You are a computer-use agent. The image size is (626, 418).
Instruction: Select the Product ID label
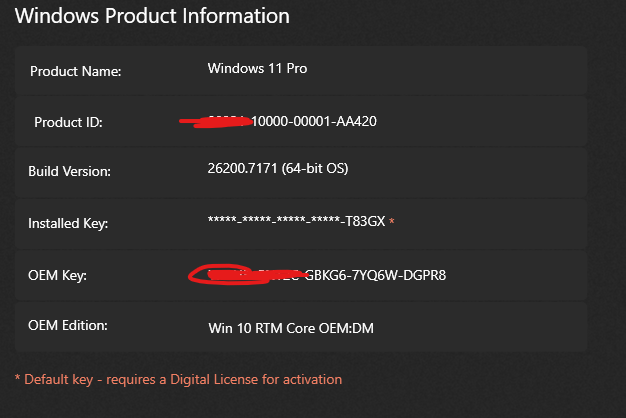pyautogui.click(x=68, y=122)
